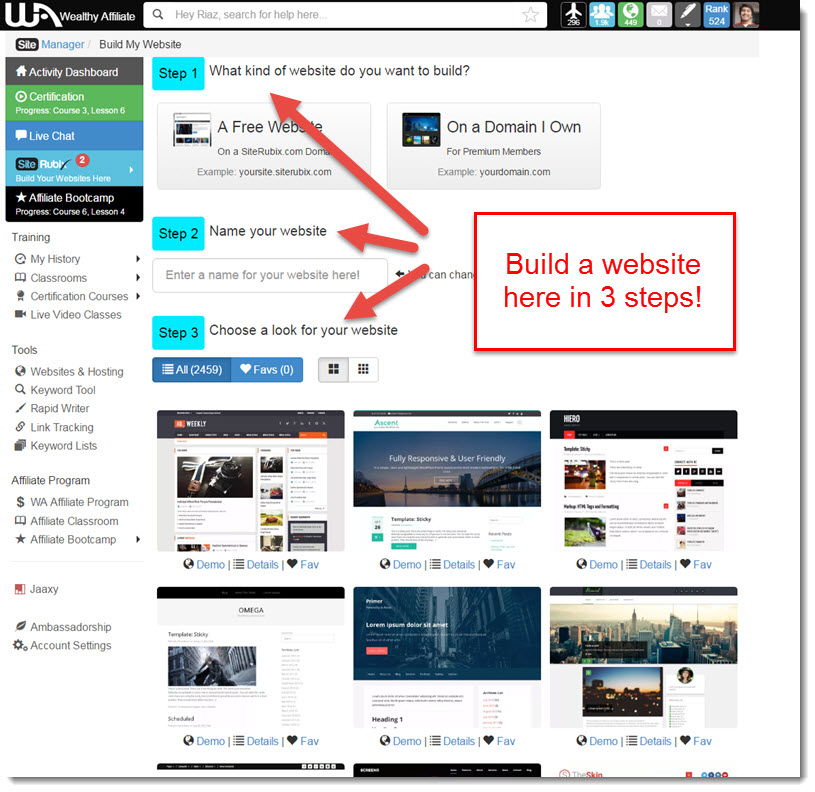Viewport: 815px width, 792px height.
Task: Click SiteRubix notification badge 2
Action: point(82,160)
